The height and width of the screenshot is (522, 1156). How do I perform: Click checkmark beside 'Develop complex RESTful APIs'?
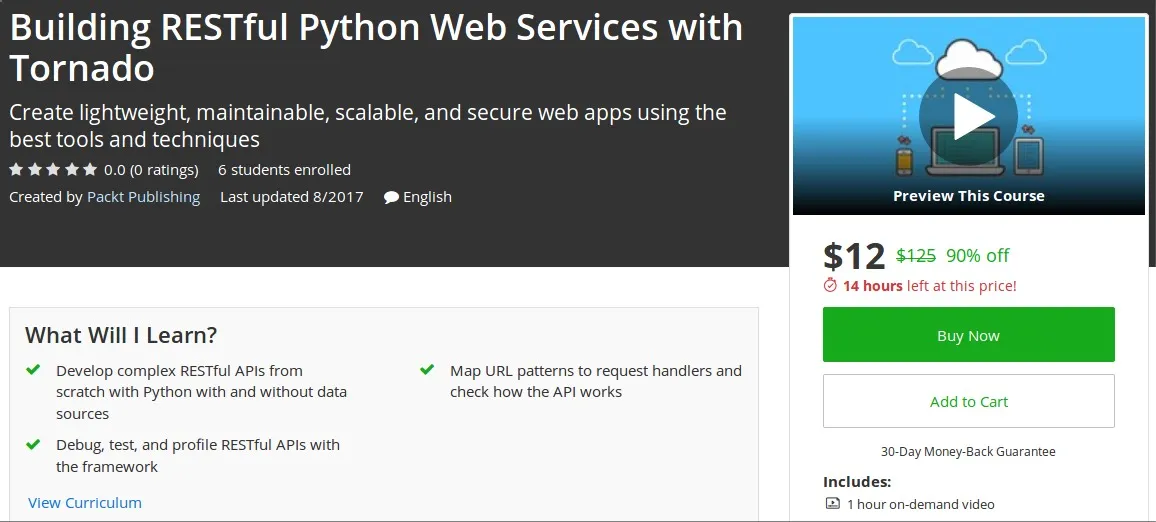[x=33, y=370]
